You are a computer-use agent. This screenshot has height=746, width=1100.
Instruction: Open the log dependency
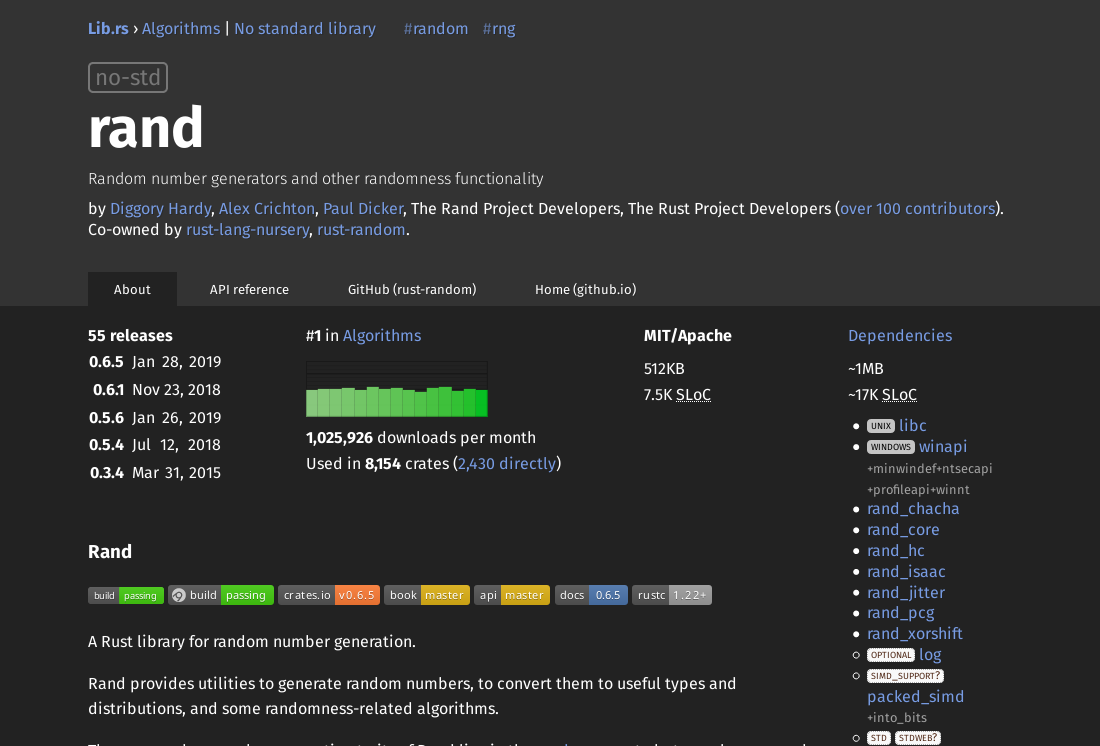coord(930,655)
